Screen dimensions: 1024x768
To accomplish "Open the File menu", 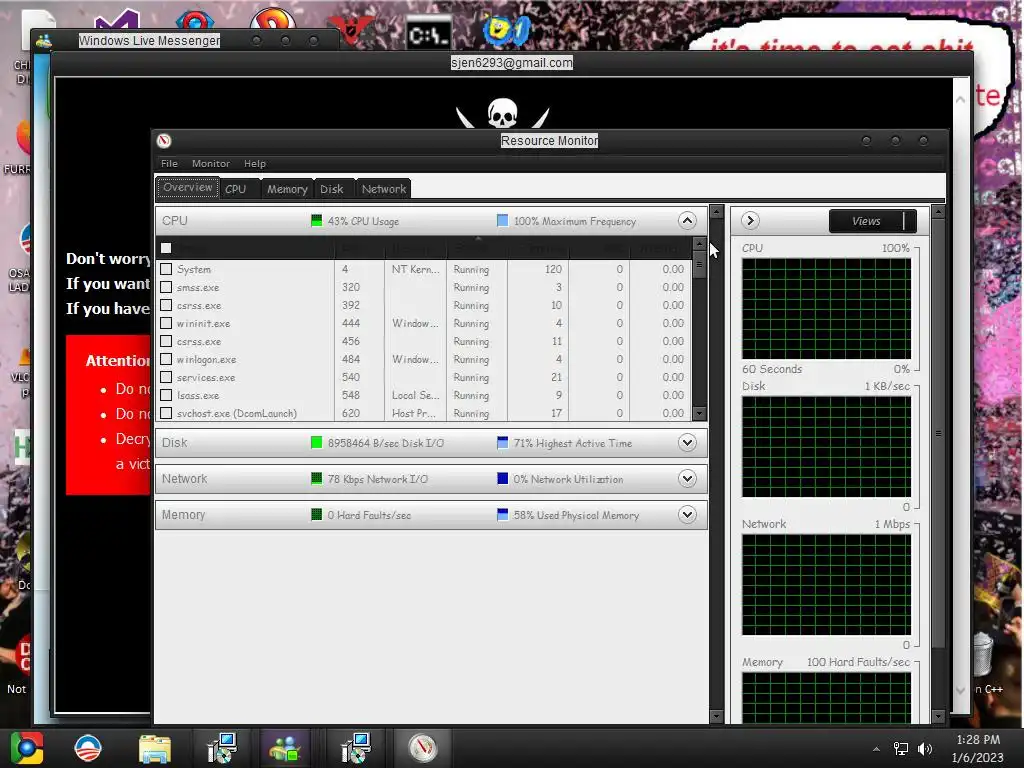I will pyautogui.click(x=169, y=163).
